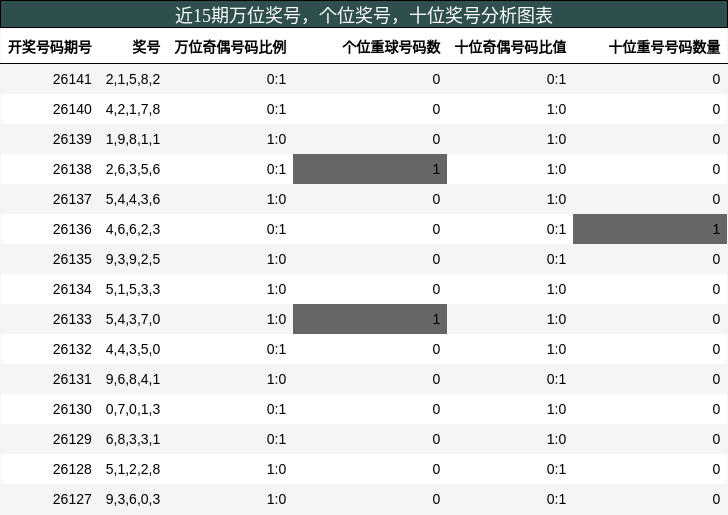This screenshot has height=515, width=728.
Task: Click winning numbers 9,3,6,0,3
Action: [133, 499]
